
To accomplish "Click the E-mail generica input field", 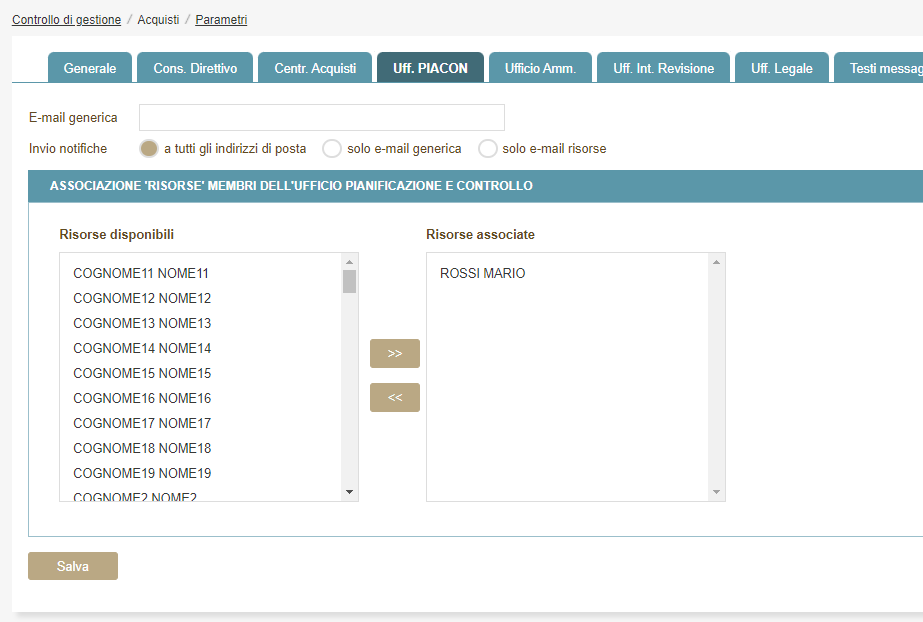I will 321,118.
